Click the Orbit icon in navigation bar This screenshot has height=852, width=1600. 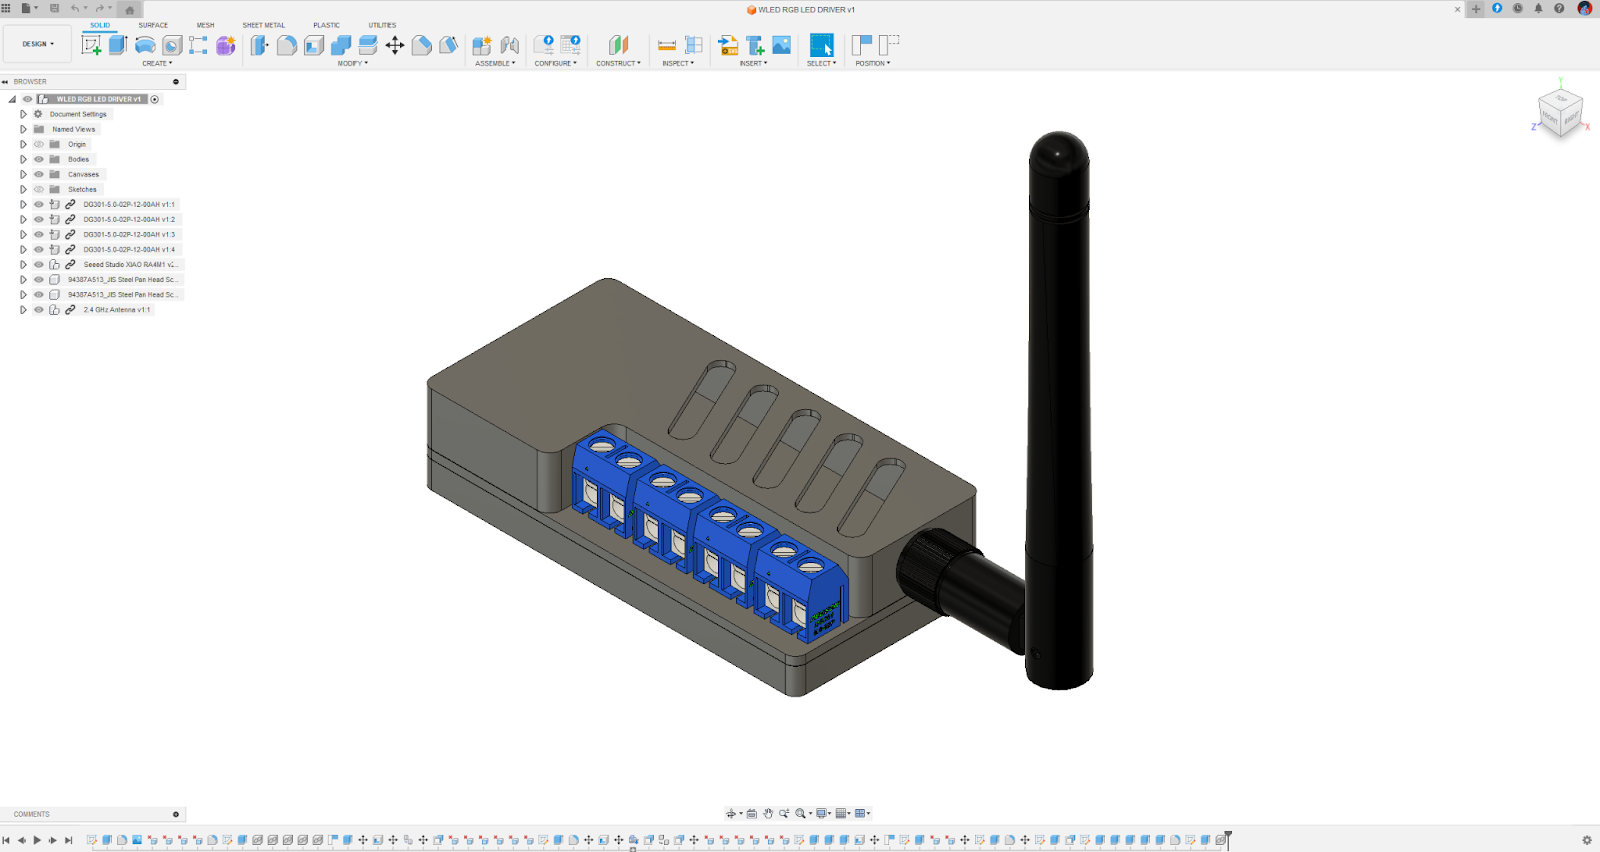731,813
